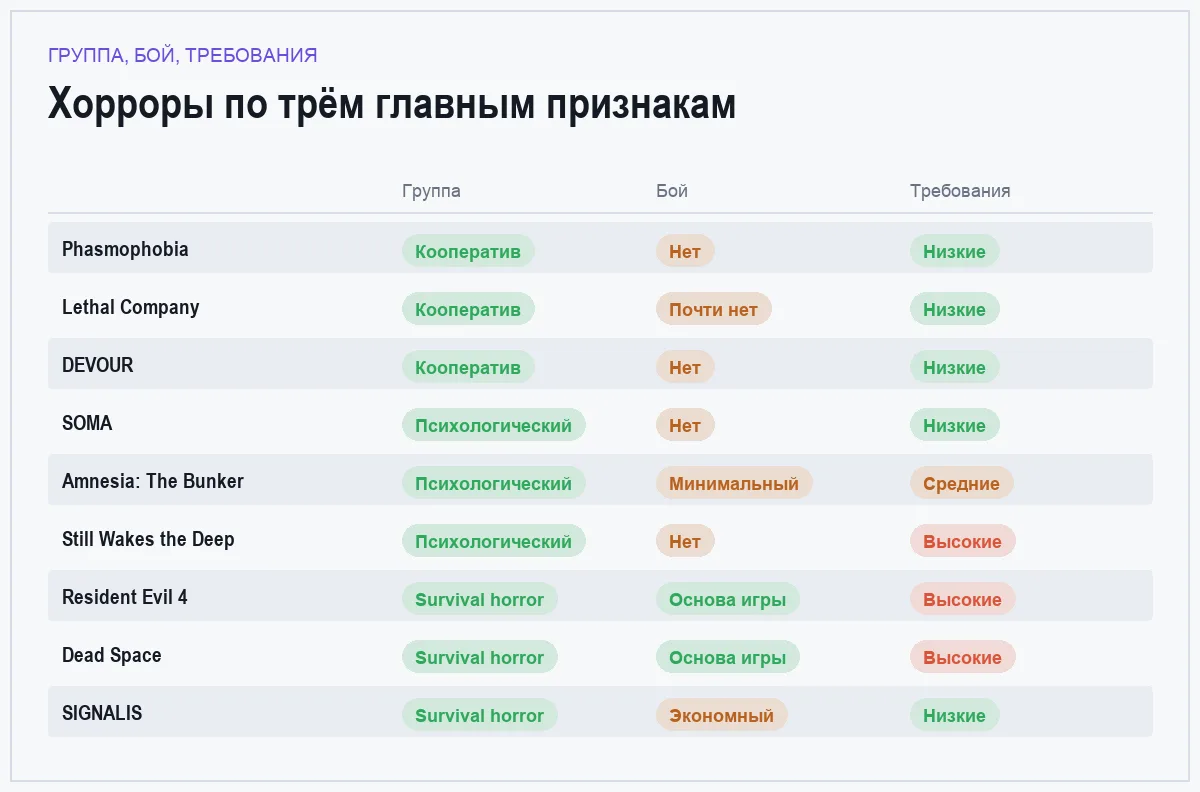Screen dimensions: 1200x792
Task: Click Кооператив tag in Lethal Company row
Action: (468, 309)
